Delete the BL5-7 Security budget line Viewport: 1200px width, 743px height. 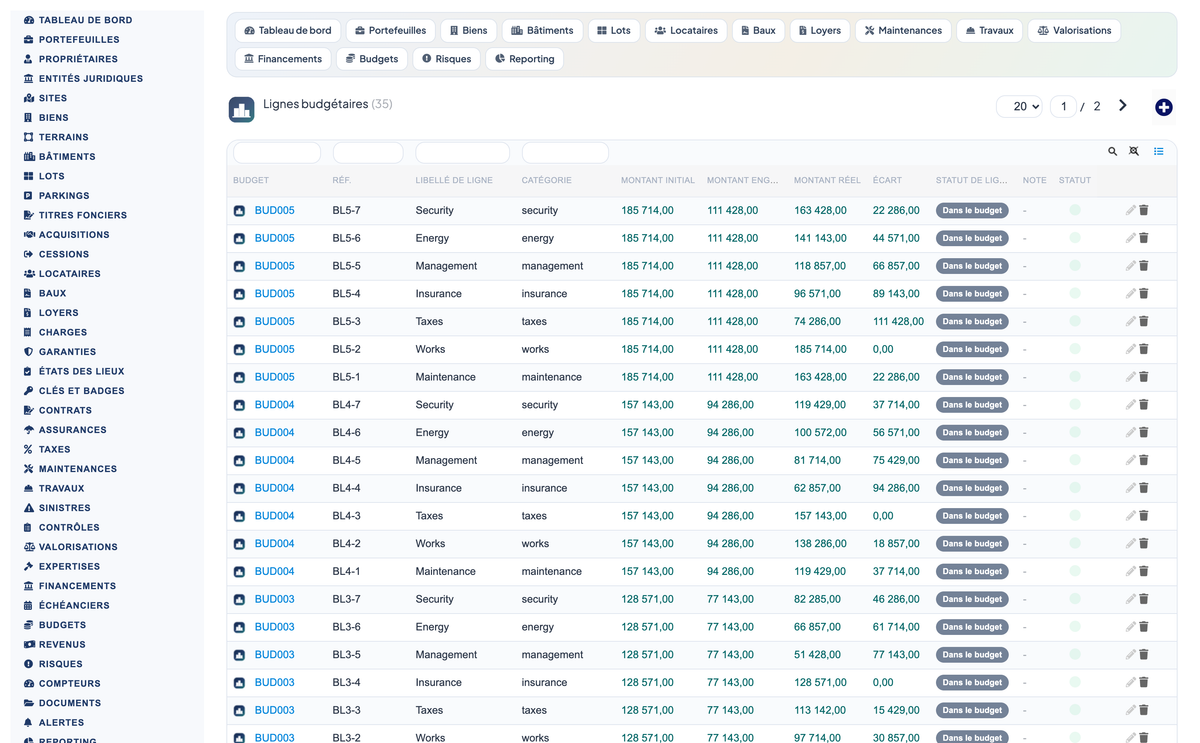point(1144,210)
